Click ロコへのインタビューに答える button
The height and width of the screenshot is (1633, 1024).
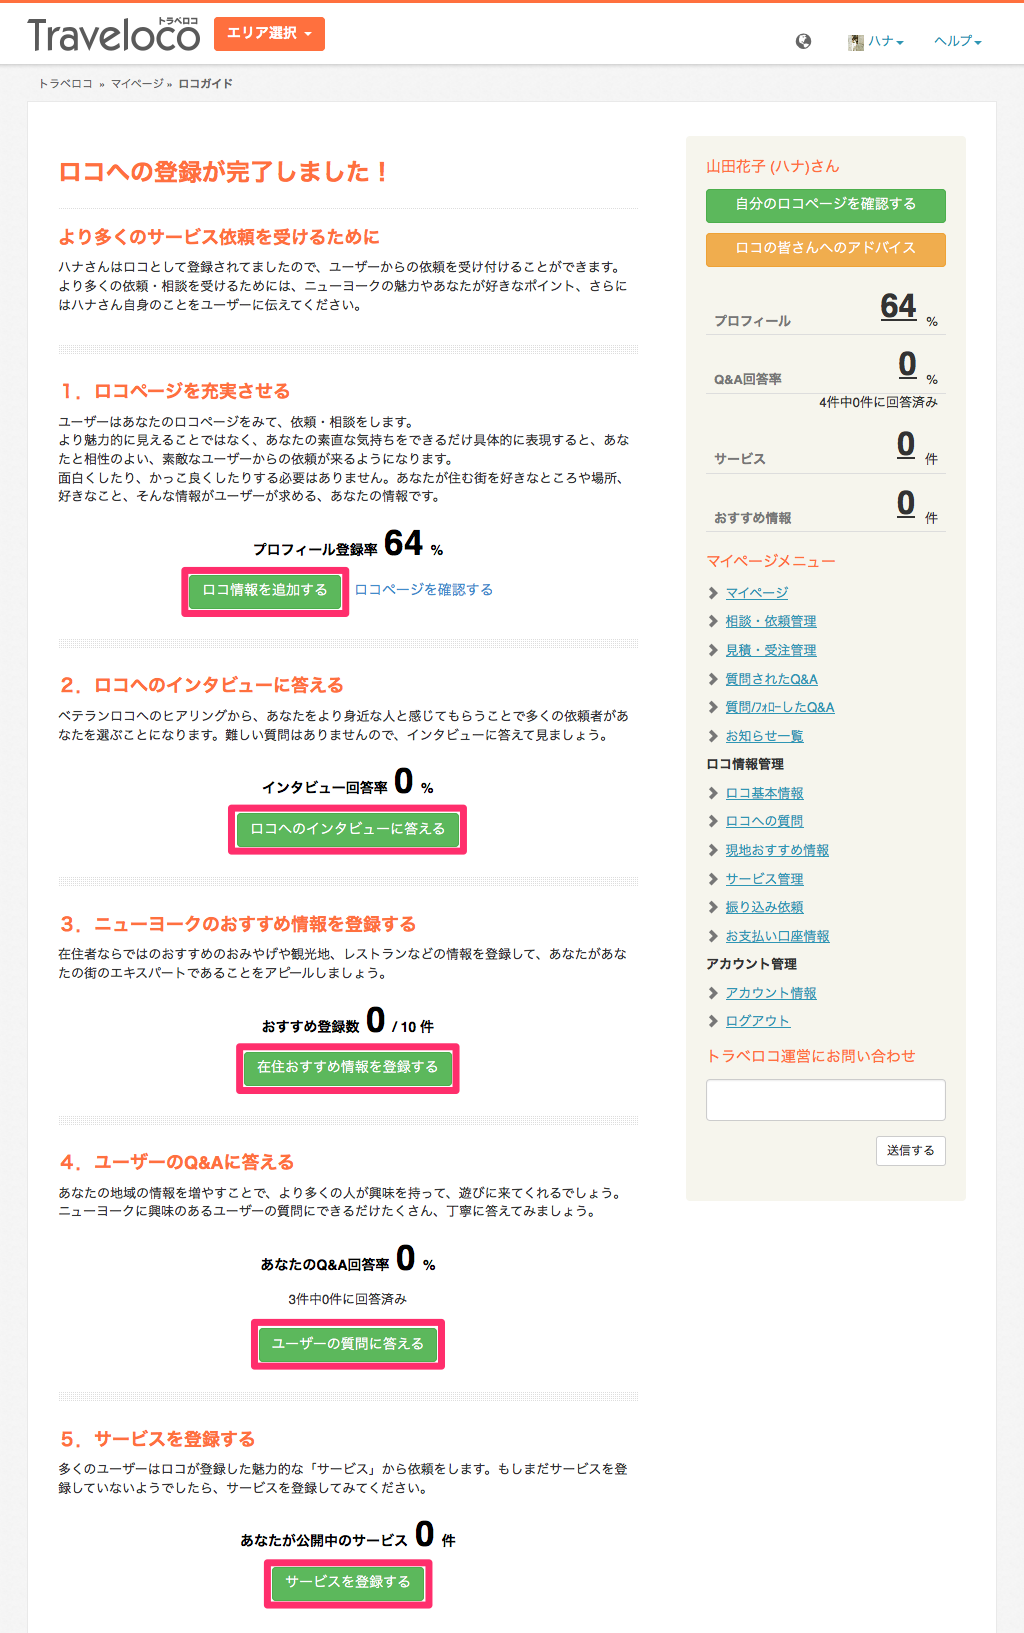(348, 829)
